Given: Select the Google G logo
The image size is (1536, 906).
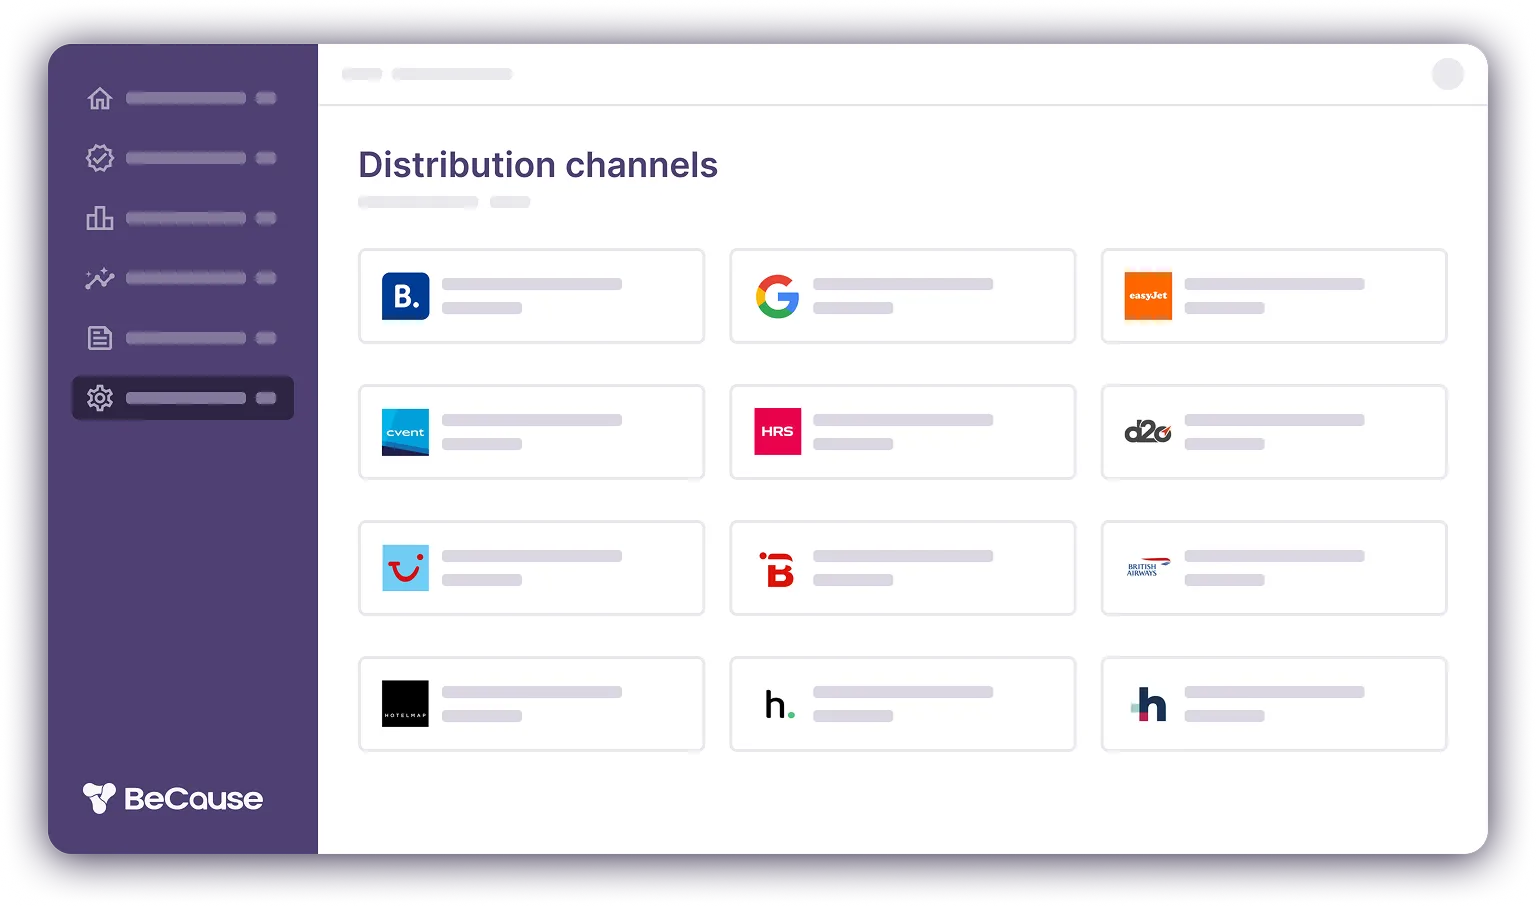Looking at the screenshot, I should pyautogui.click(x=777, y=296).
